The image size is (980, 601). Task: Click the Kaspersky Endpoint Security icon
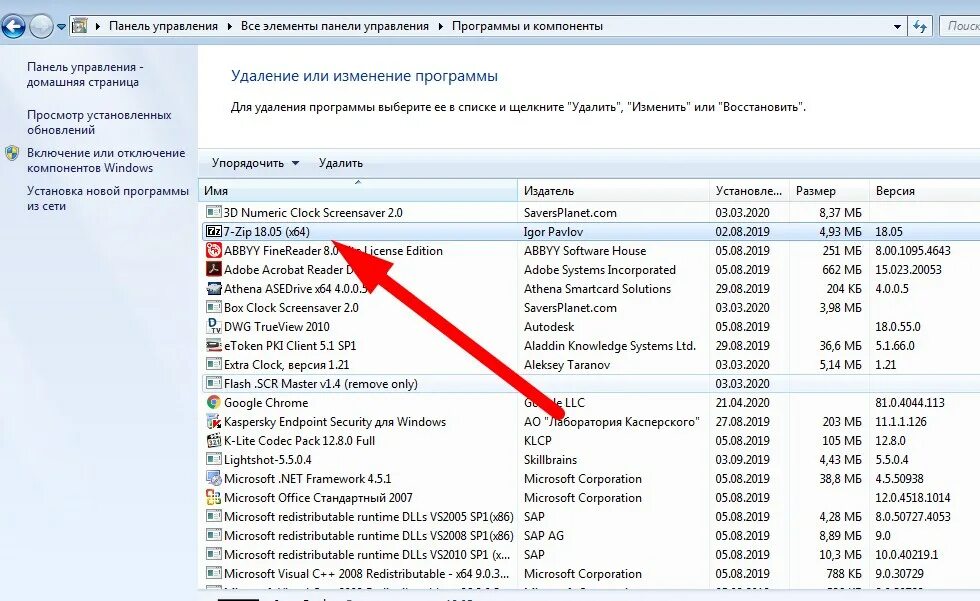click(214, 422)
